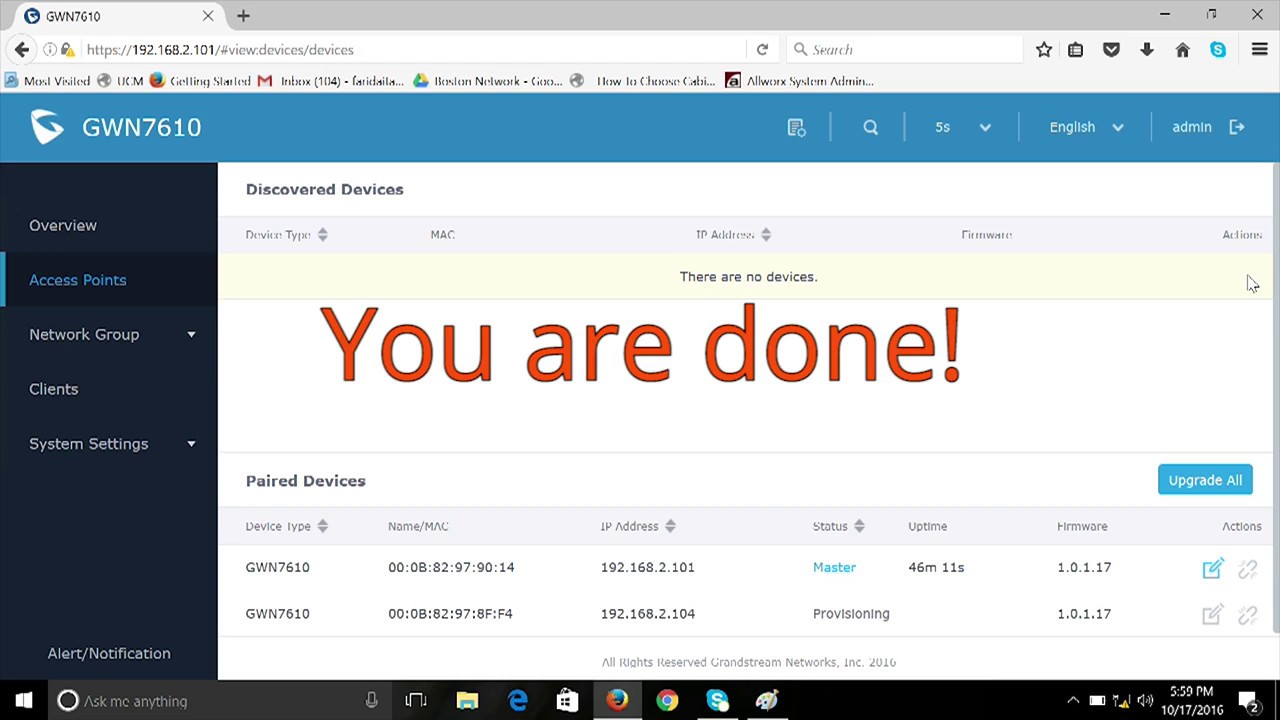Open Windows action center notifications
Viewport: 1280px width, 720px height.
point(1249,701)
